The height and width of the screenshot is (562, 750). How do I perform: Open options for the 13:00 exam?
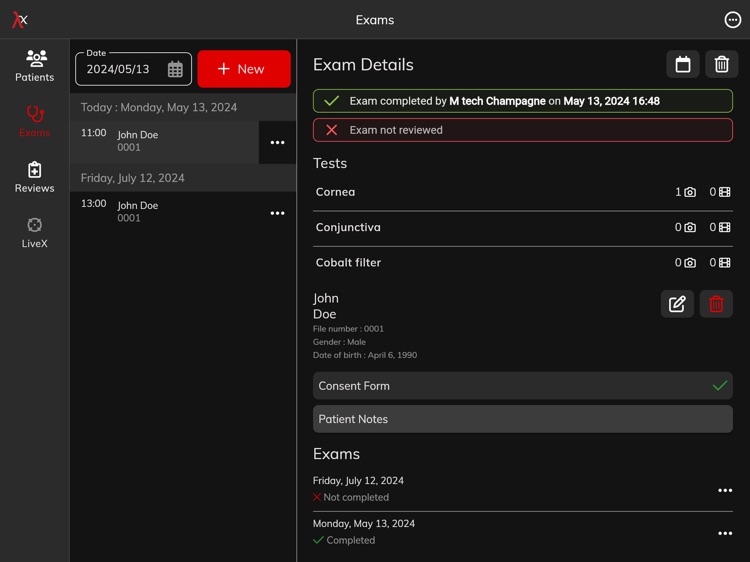click(x=277, y=213)
